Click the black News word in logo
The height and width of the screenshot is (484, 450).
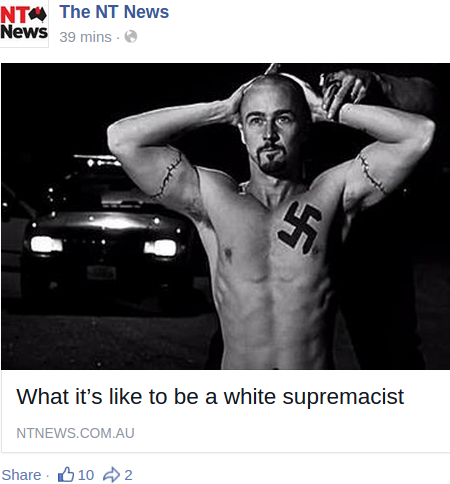click(24, 32)
